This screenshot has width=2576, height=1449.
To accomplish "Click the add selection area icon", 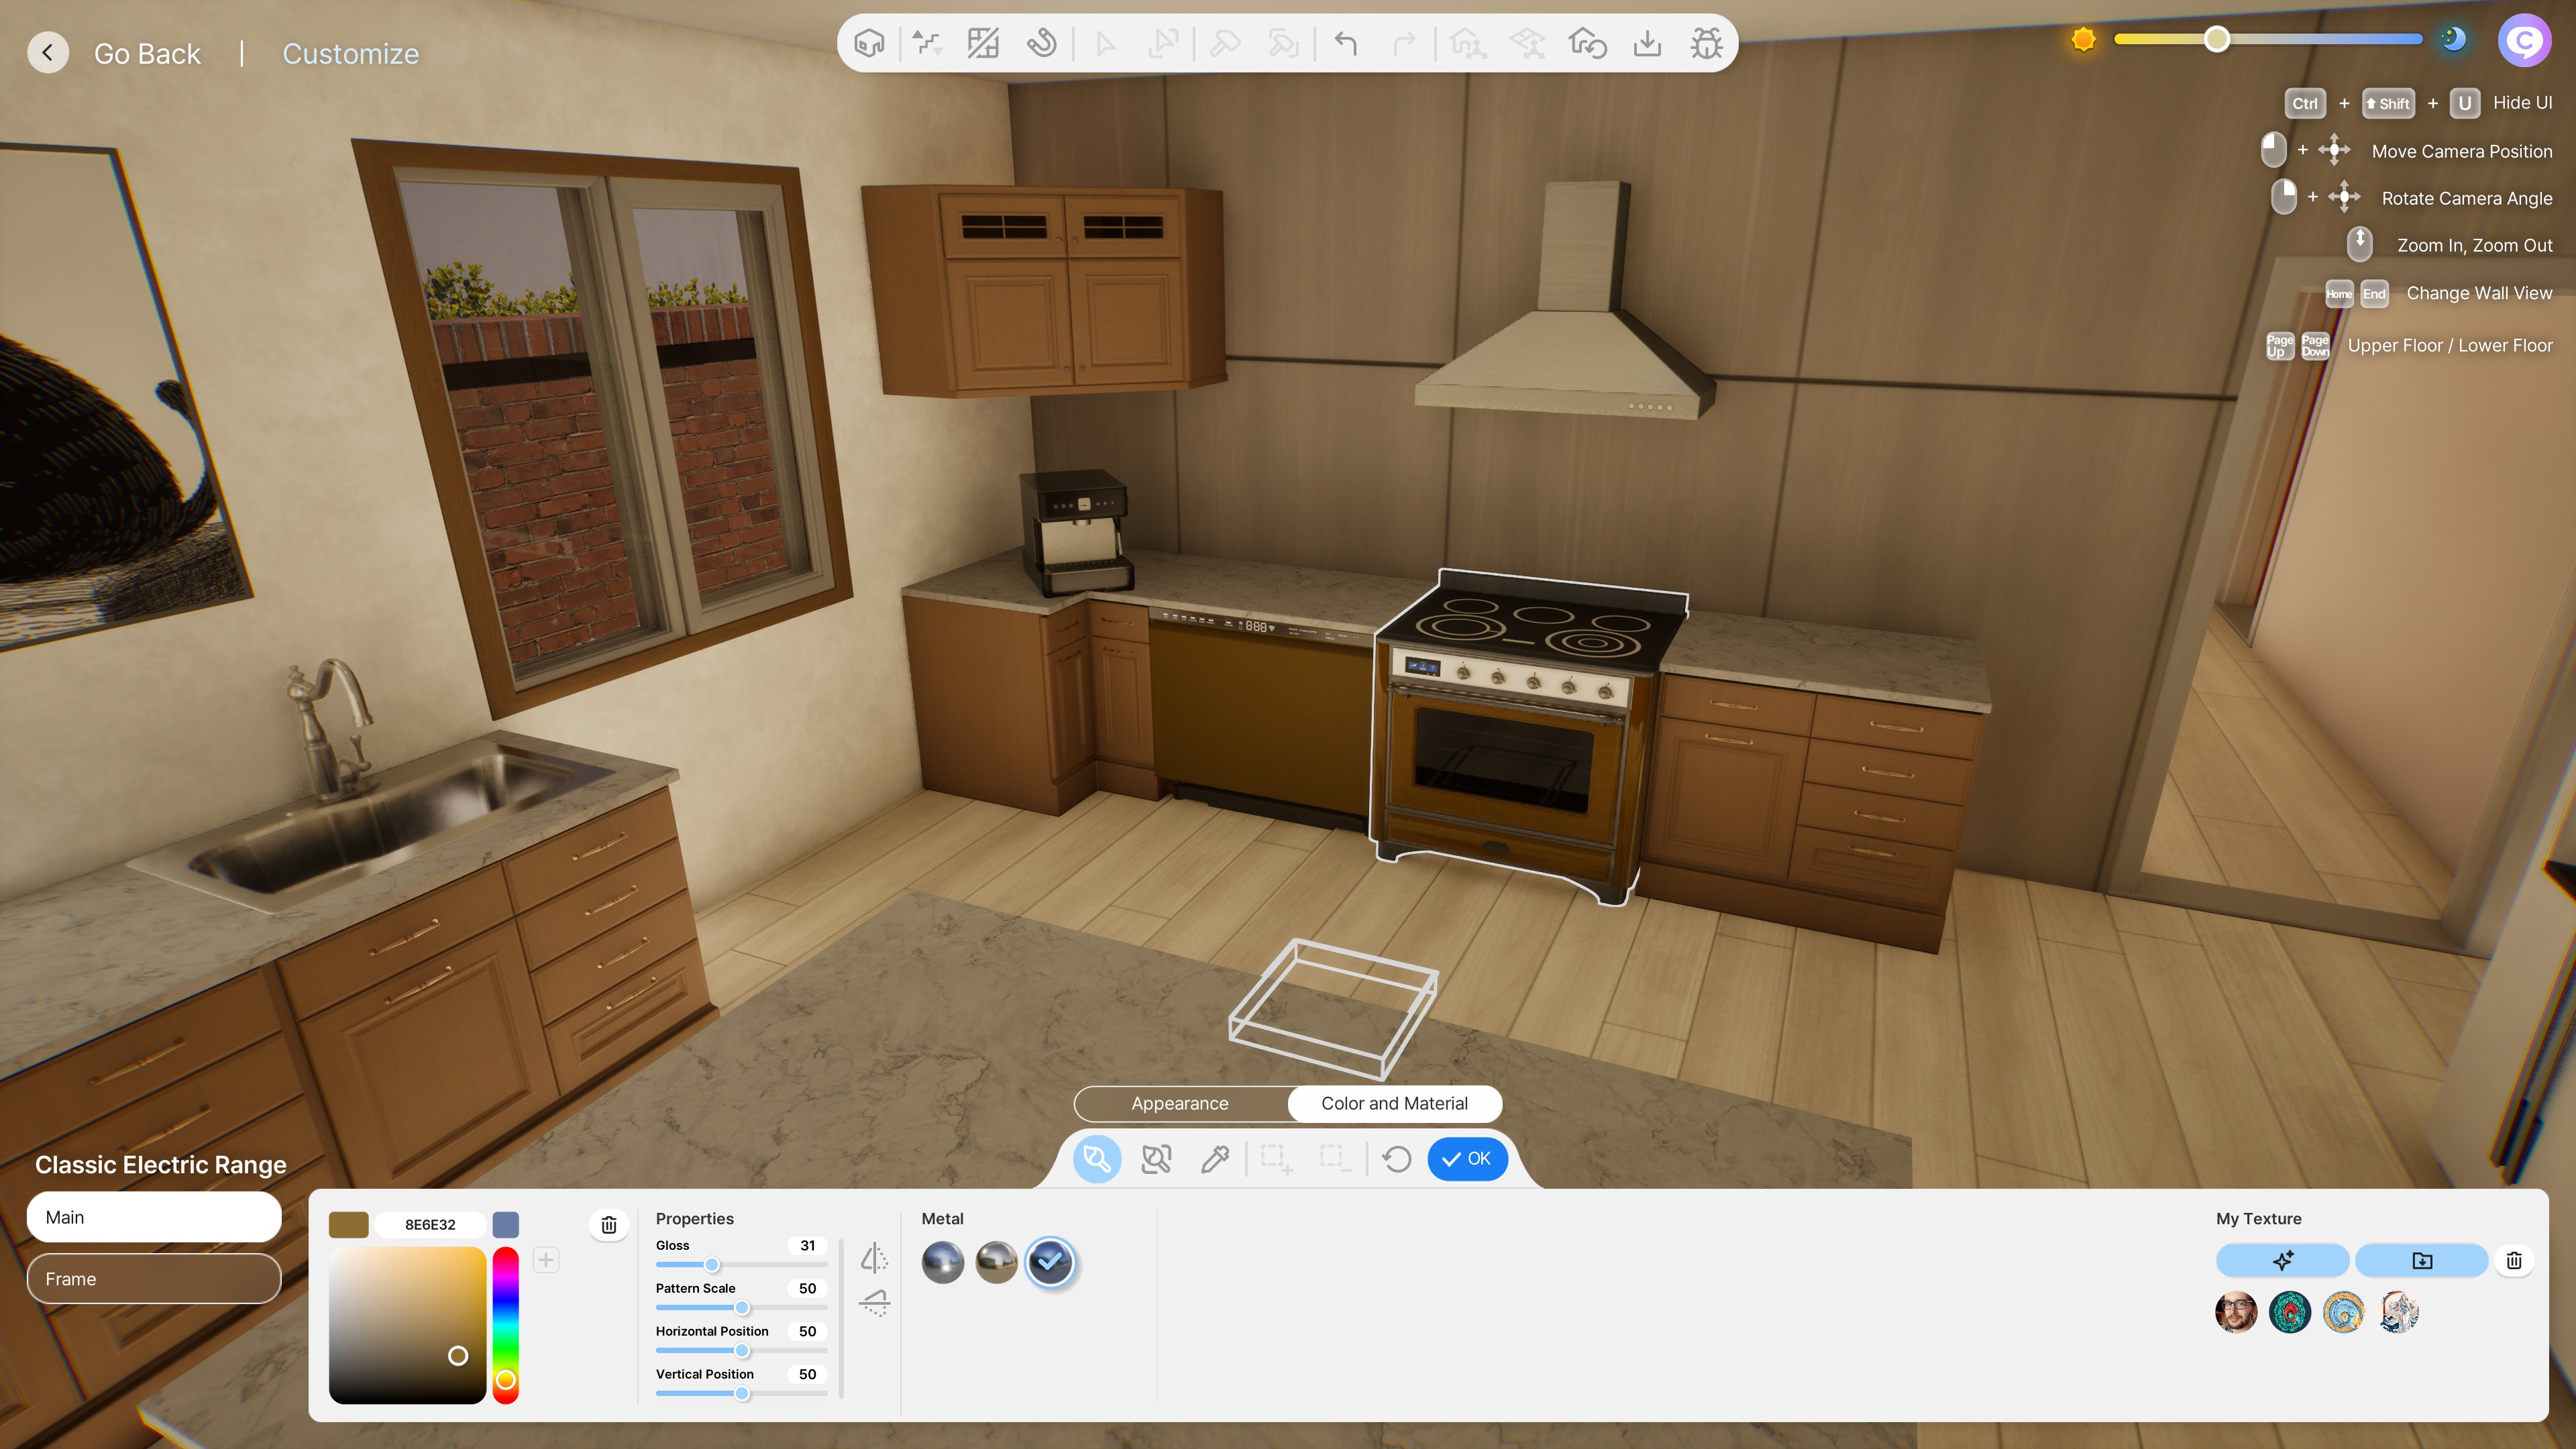I will [1276, 1159].
